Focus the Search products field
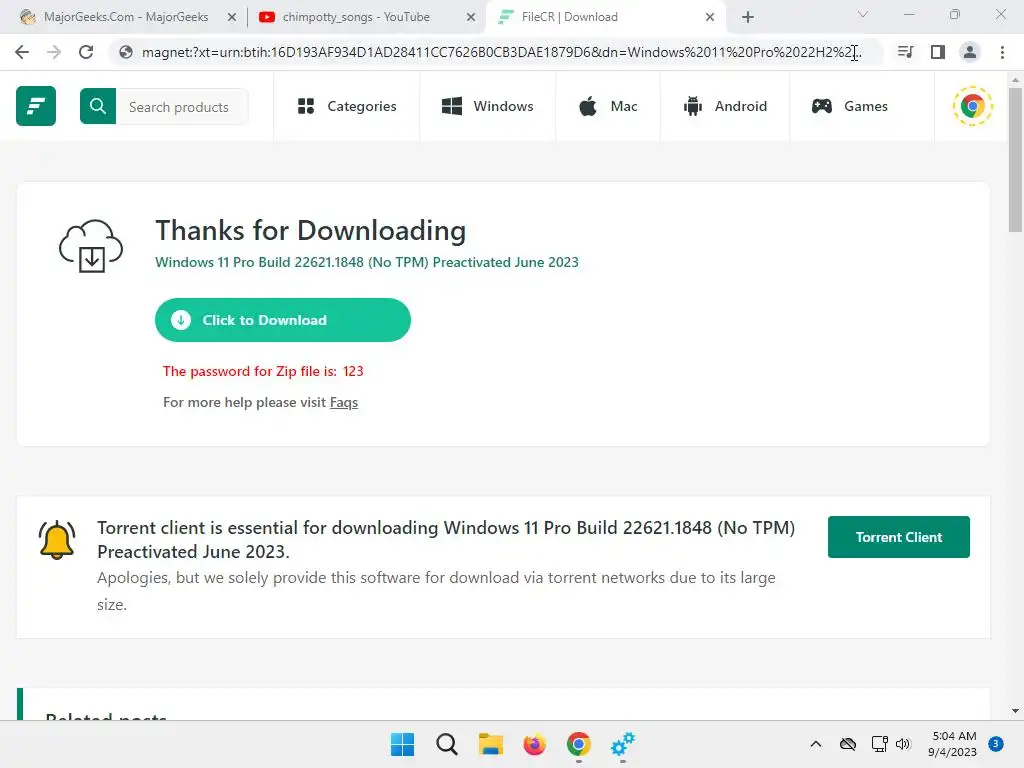This screenshot has height=768, width=1024. point(182,106)
